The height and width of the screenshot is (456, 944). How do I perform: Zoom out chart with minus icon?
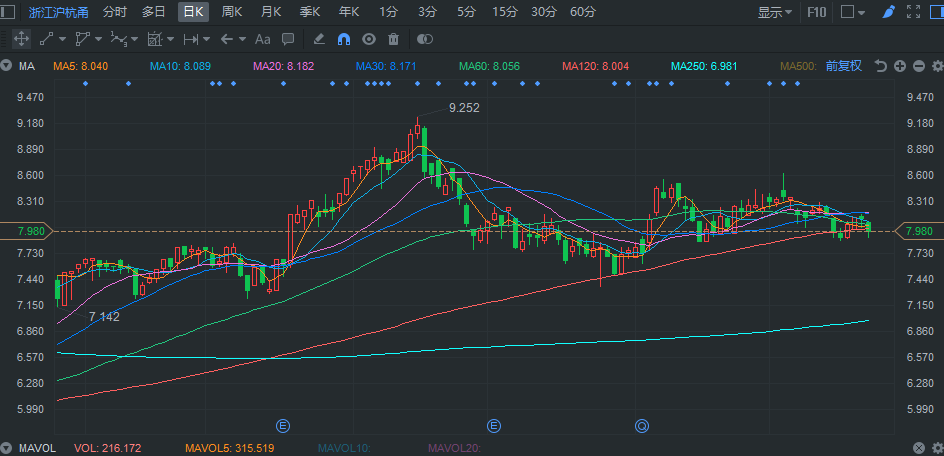point(919,66)
